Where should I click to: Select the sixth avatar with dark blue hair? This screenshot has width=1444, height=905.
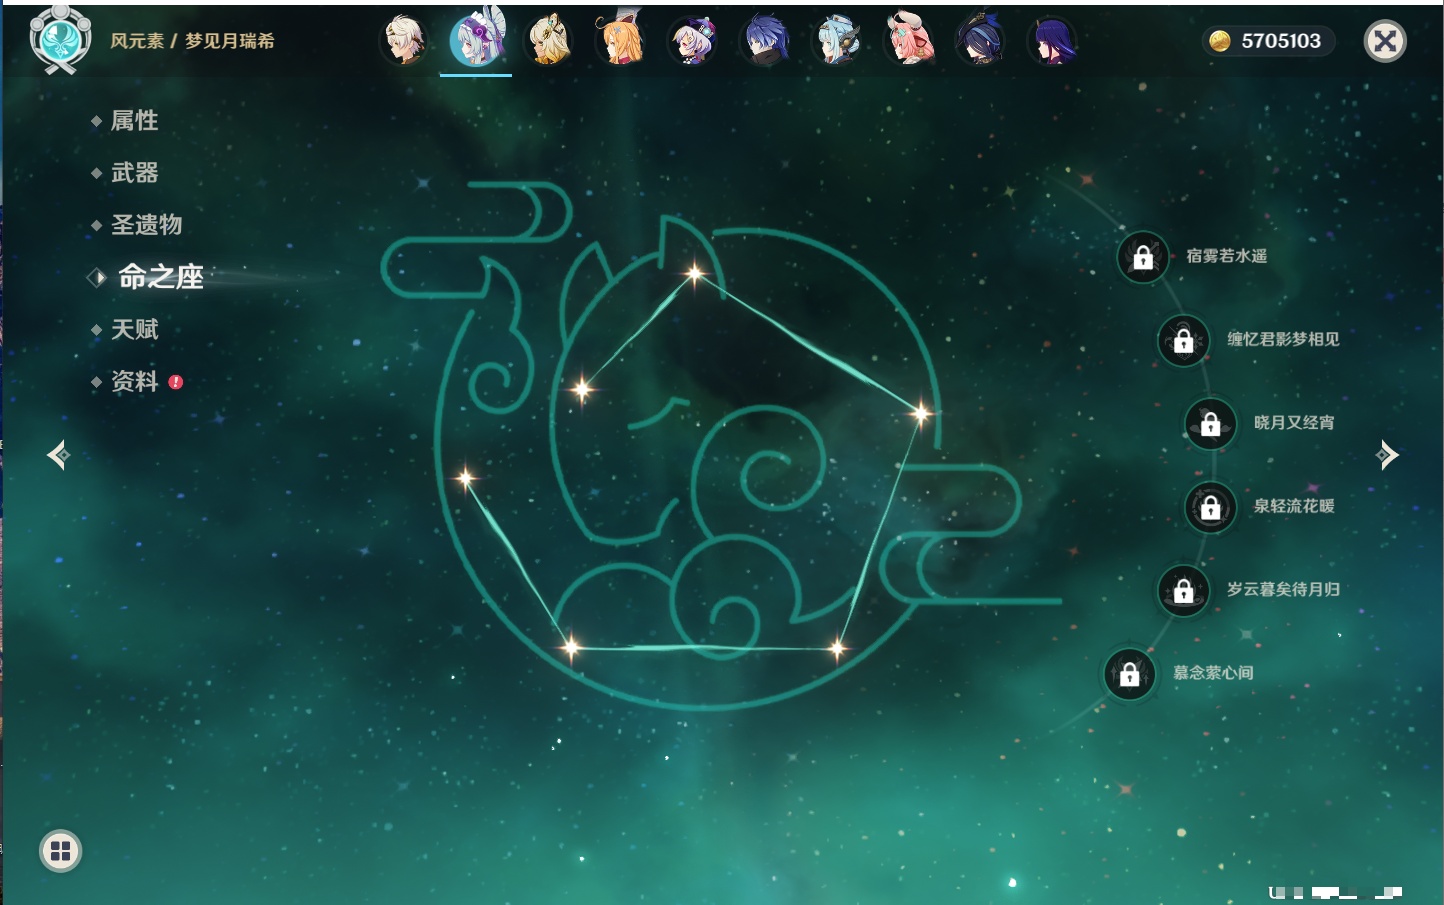click(x=765, y=41)
